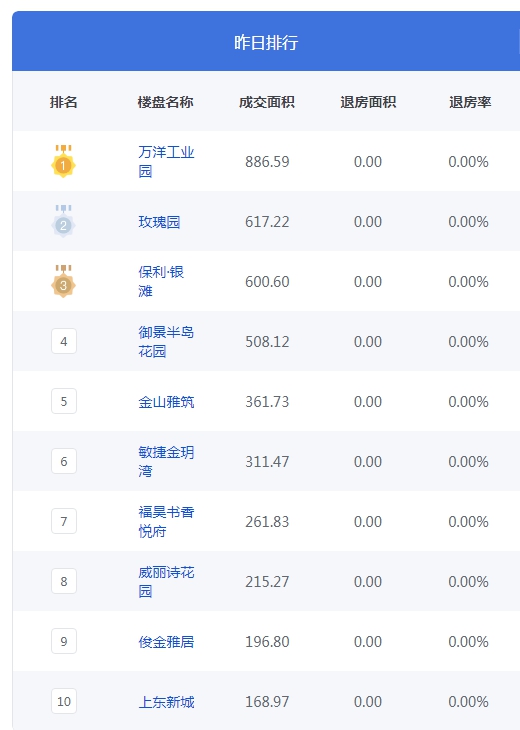Click the gold rank 1 medal icon
520x730 pixels.
click(63, 161)
